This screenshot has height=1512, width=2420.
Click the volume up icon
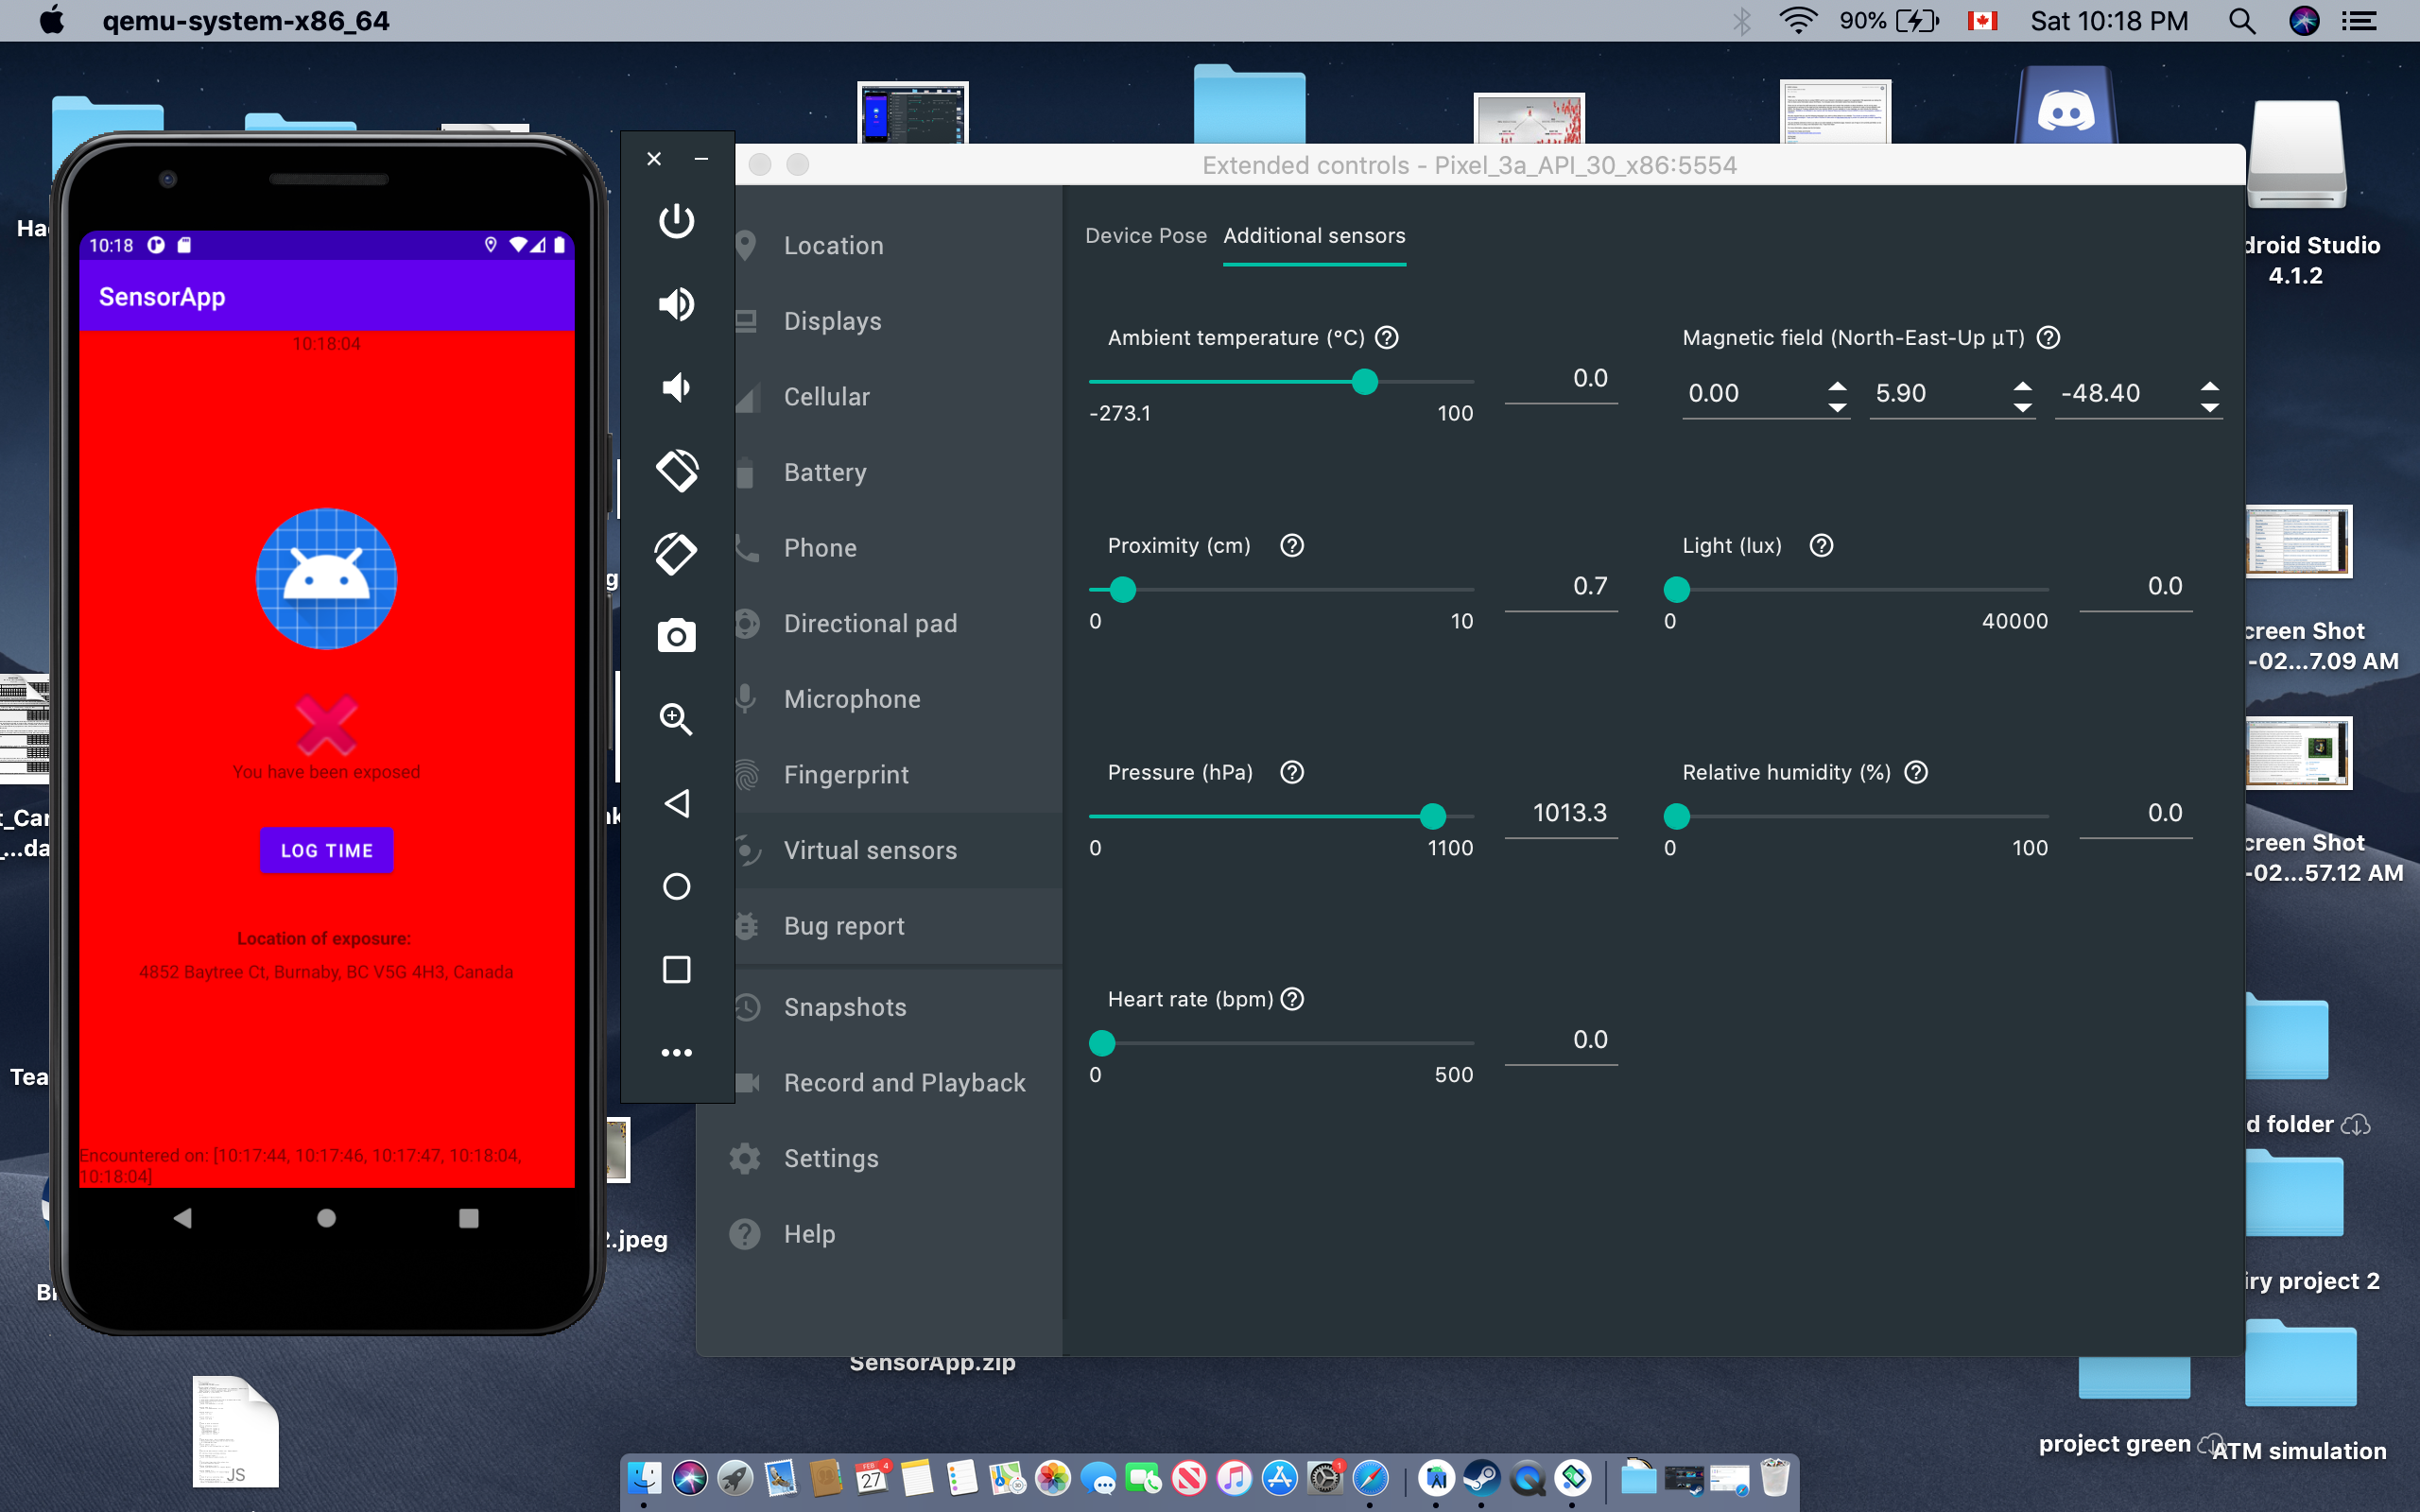click(x=676, y=304)
